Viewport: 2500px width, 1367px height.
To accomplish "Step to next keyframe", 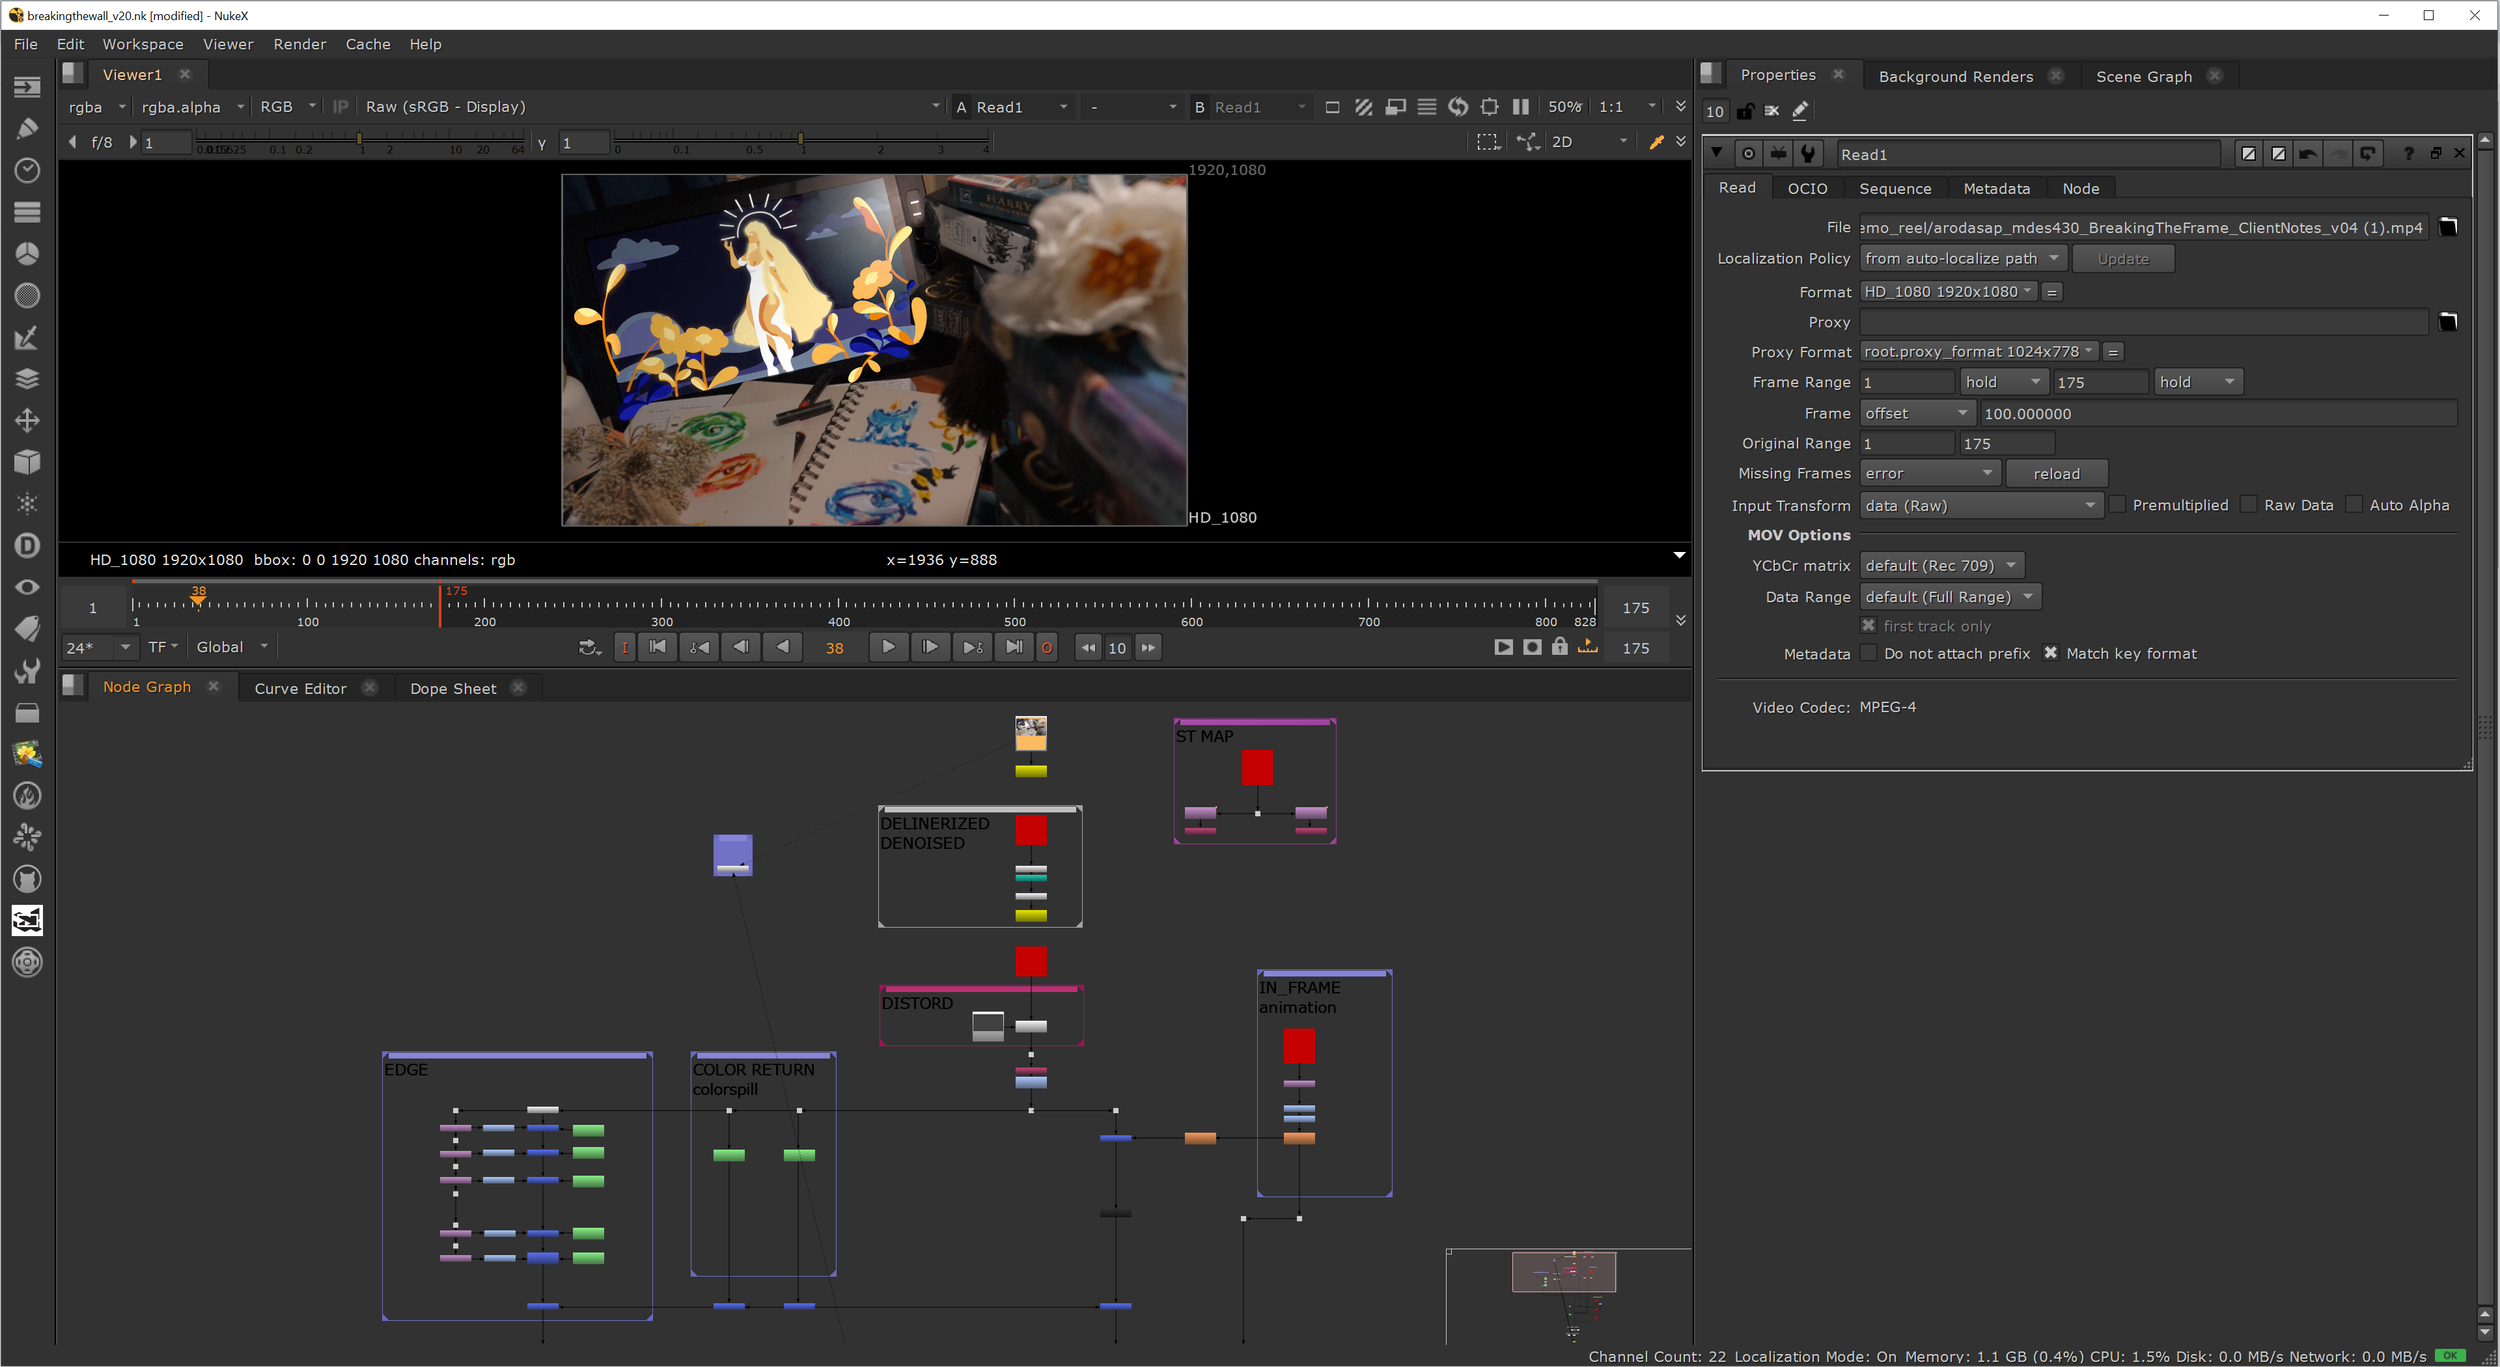I will pyautogui.click(x=972, y=647).
